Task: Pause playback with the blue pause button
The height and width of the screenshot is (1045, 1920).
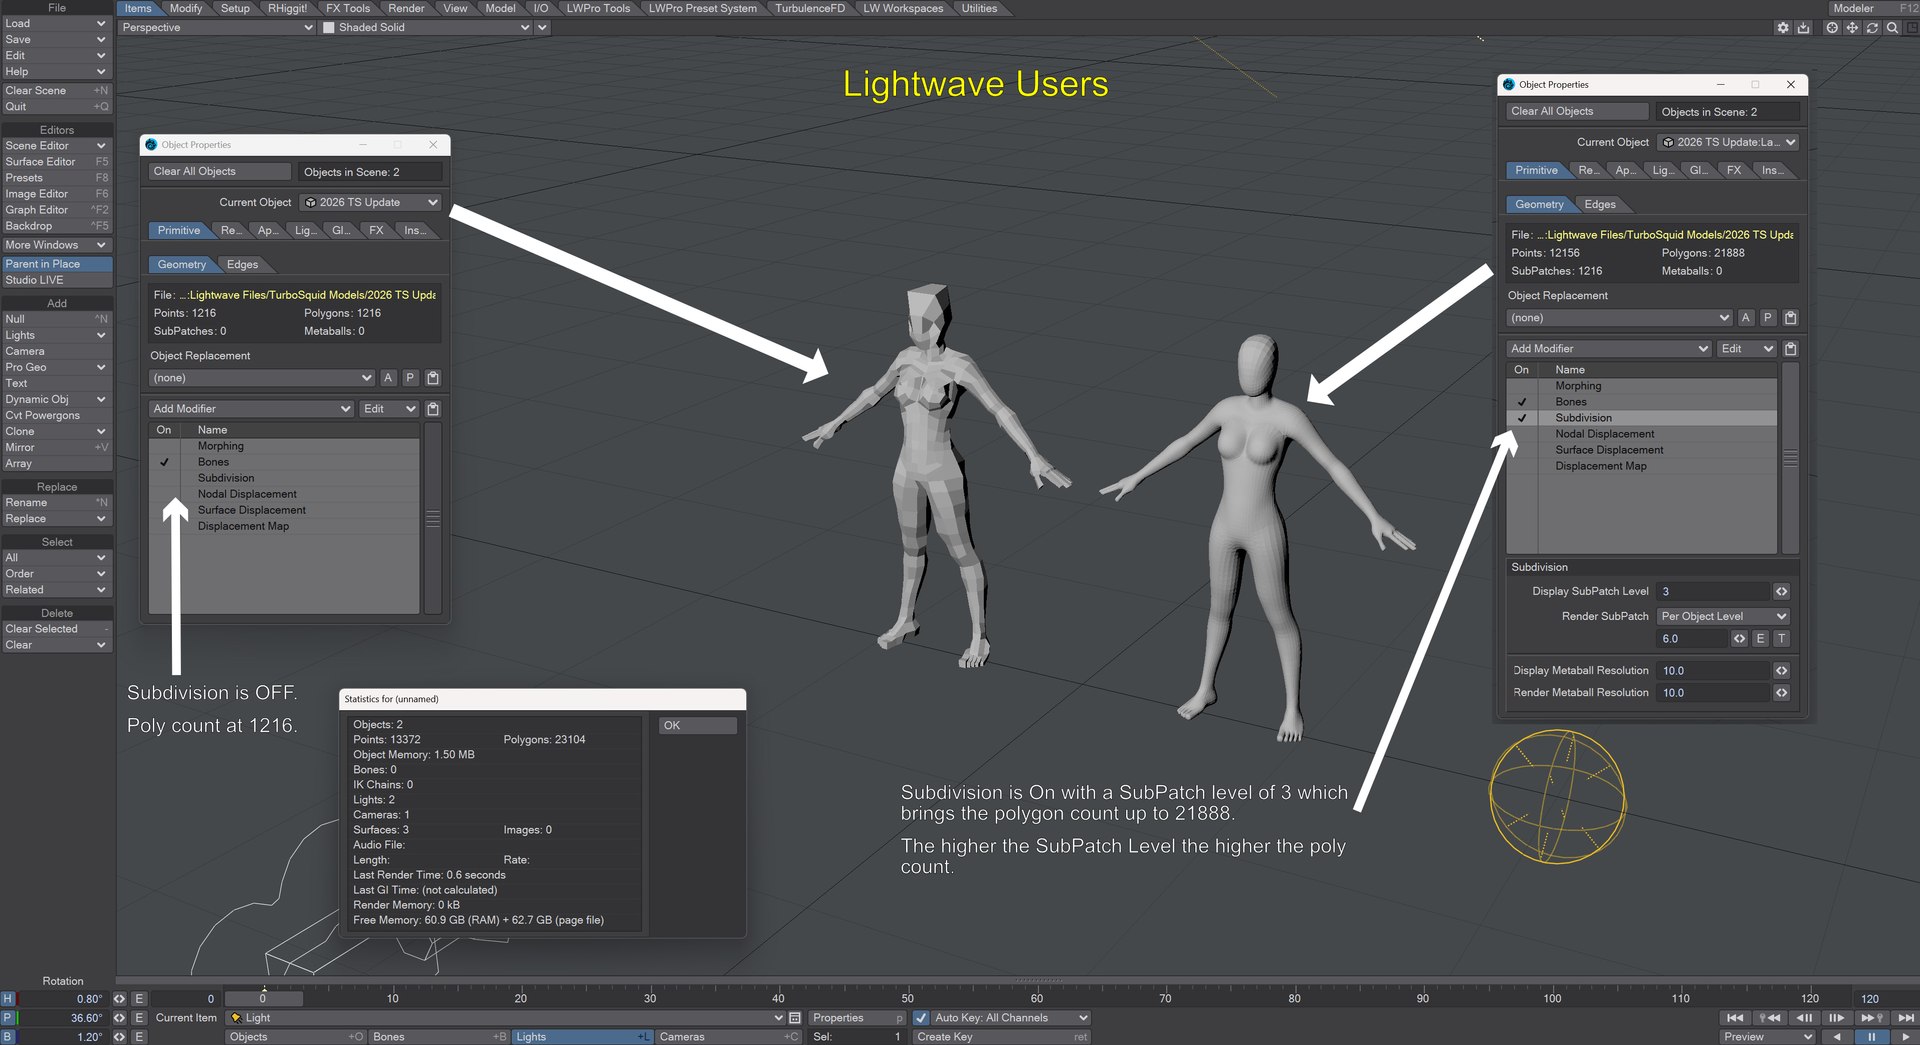Action: (1871, 1037)
